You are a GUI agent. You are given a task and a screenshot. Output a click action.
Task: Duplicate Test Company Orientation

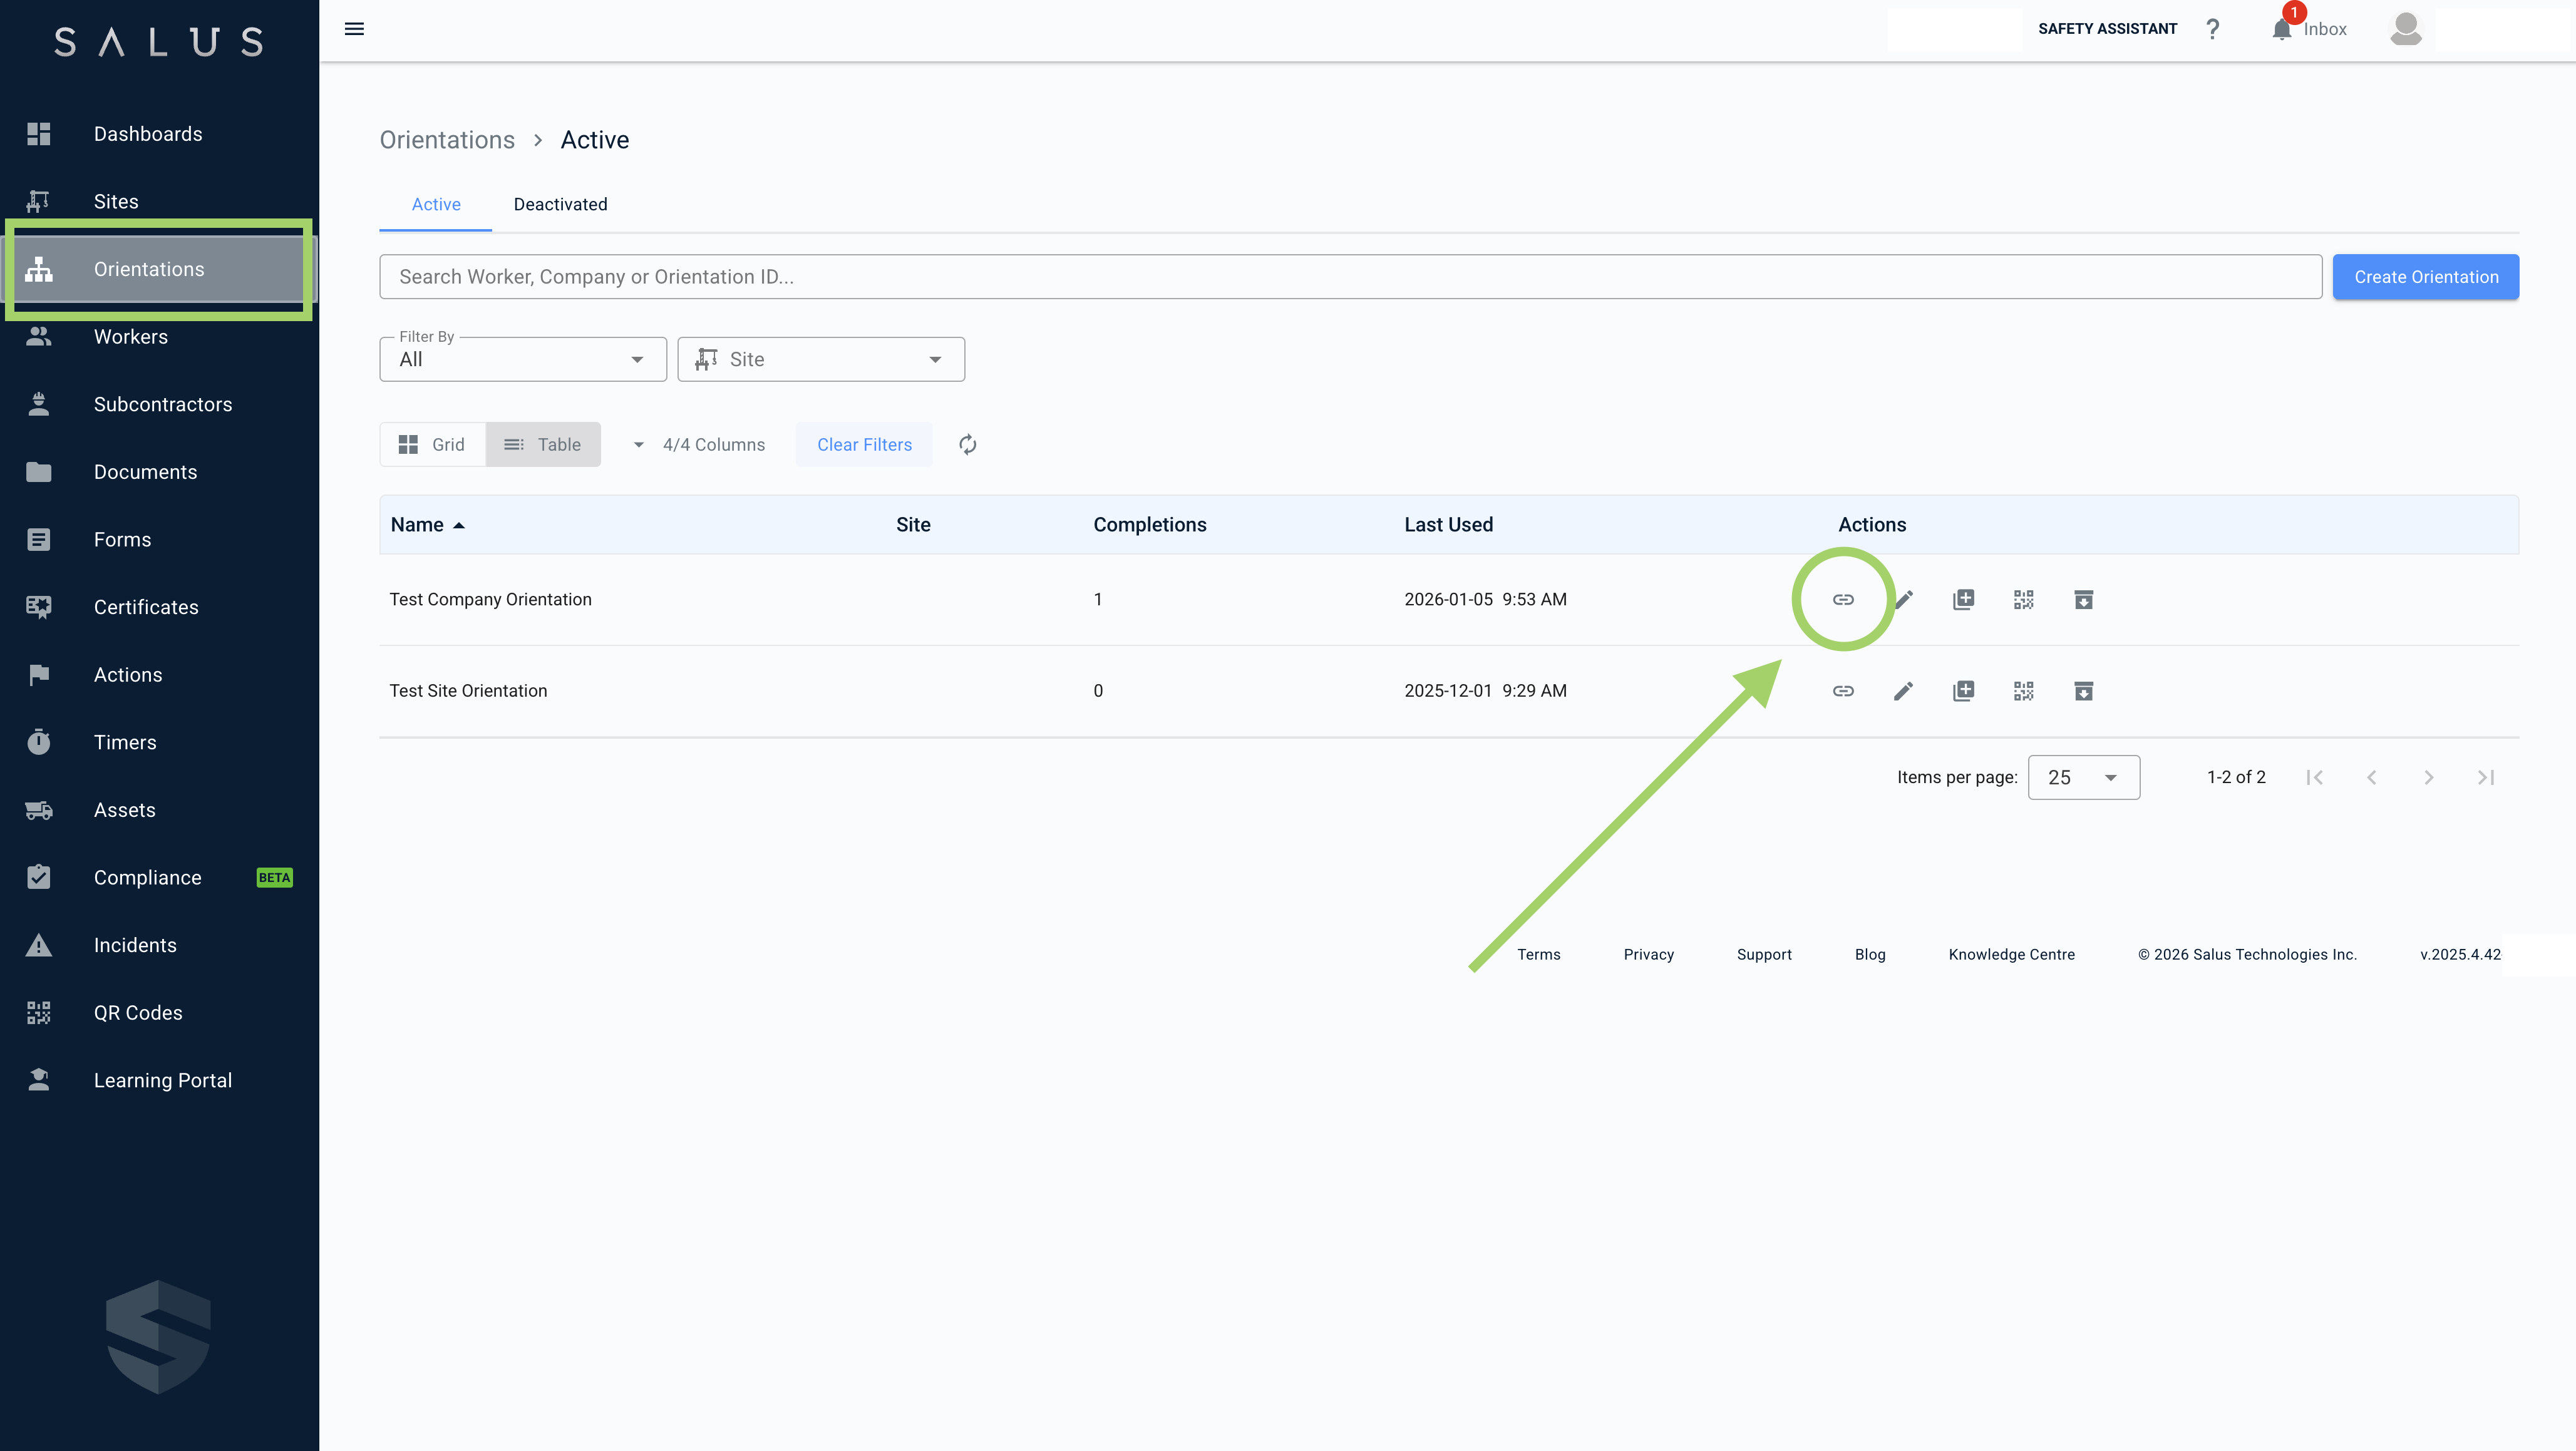click(x=1963, y=599)
